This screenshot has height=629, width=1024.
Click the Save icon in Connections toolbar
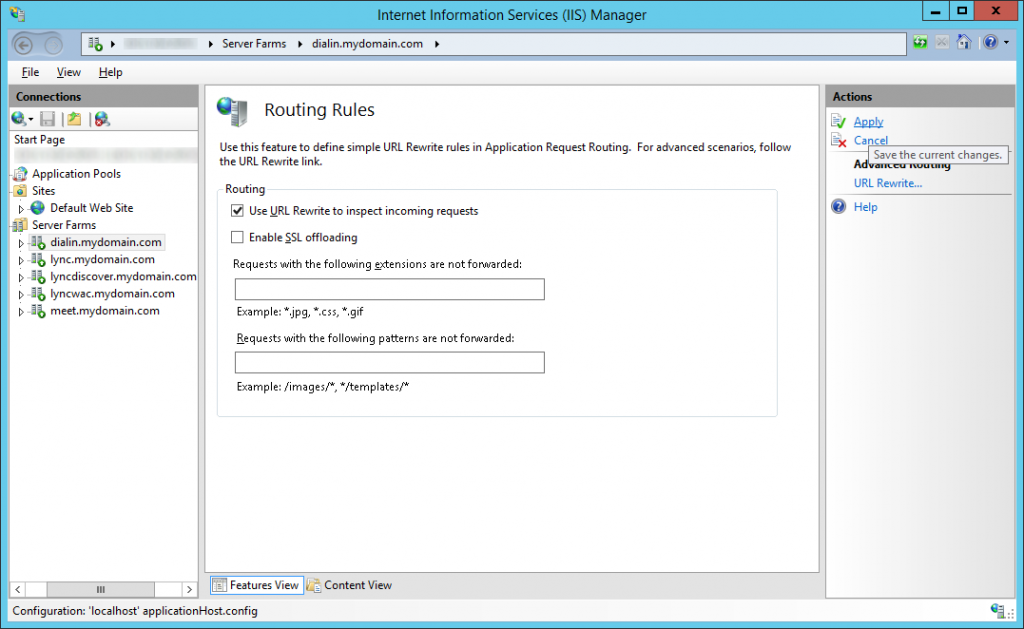[47, 119]
